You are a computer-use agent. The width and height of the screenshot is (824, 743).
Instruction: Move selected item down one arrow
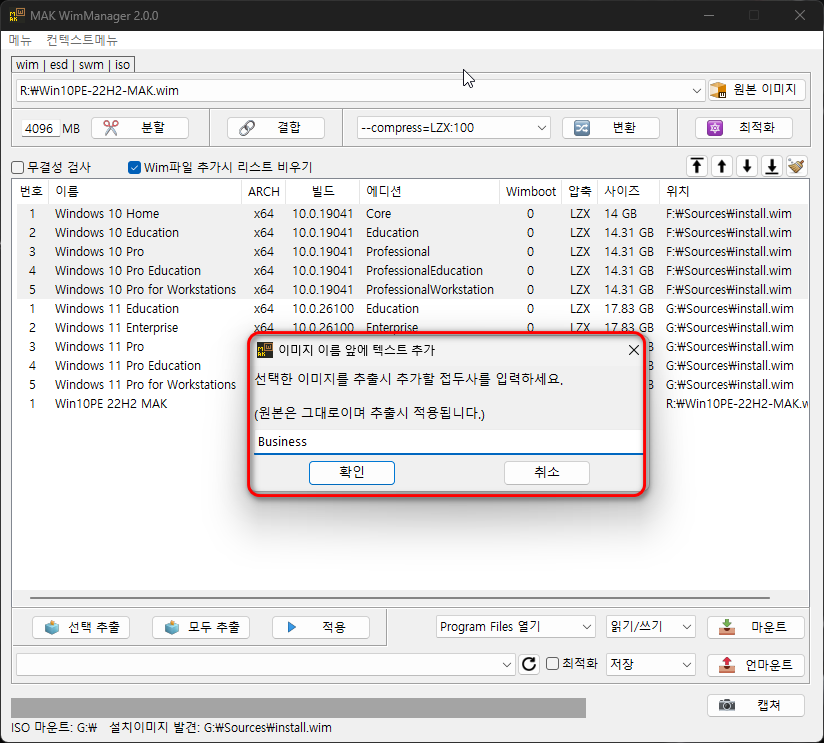pyautogui.click(x=747, y=167)
